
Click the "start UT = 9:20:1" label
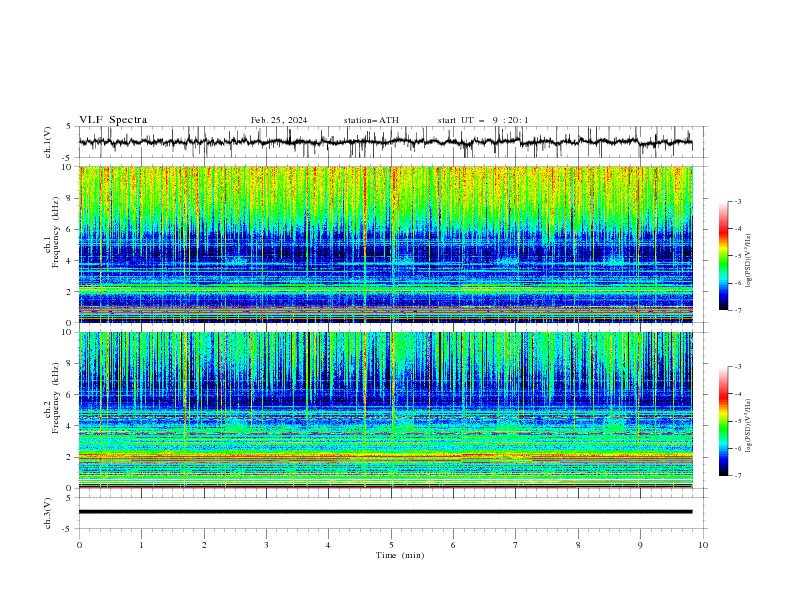[483, 120]
